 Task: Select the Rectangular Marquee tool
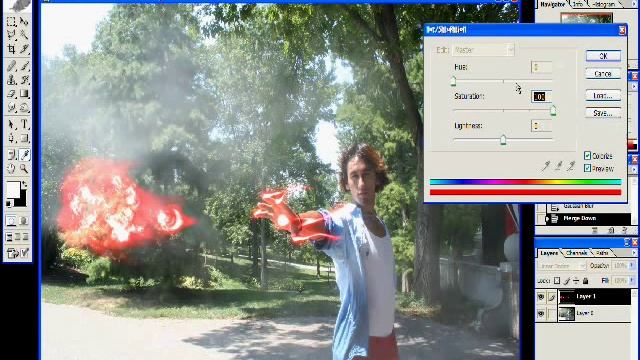click(x=11, y=21)
